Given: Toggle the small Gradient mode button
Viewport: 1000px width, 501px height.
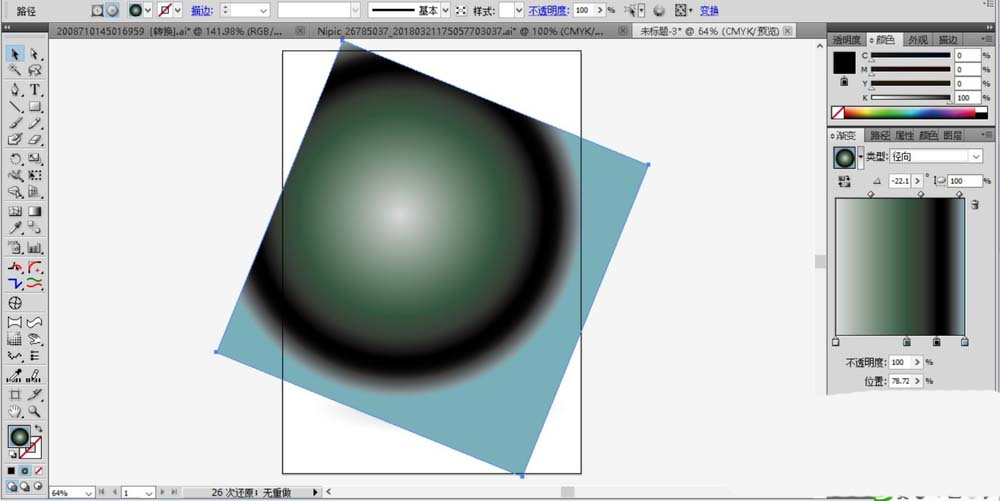Looking at the screenshot, I should pyautogui.click(x=25, y=470).
